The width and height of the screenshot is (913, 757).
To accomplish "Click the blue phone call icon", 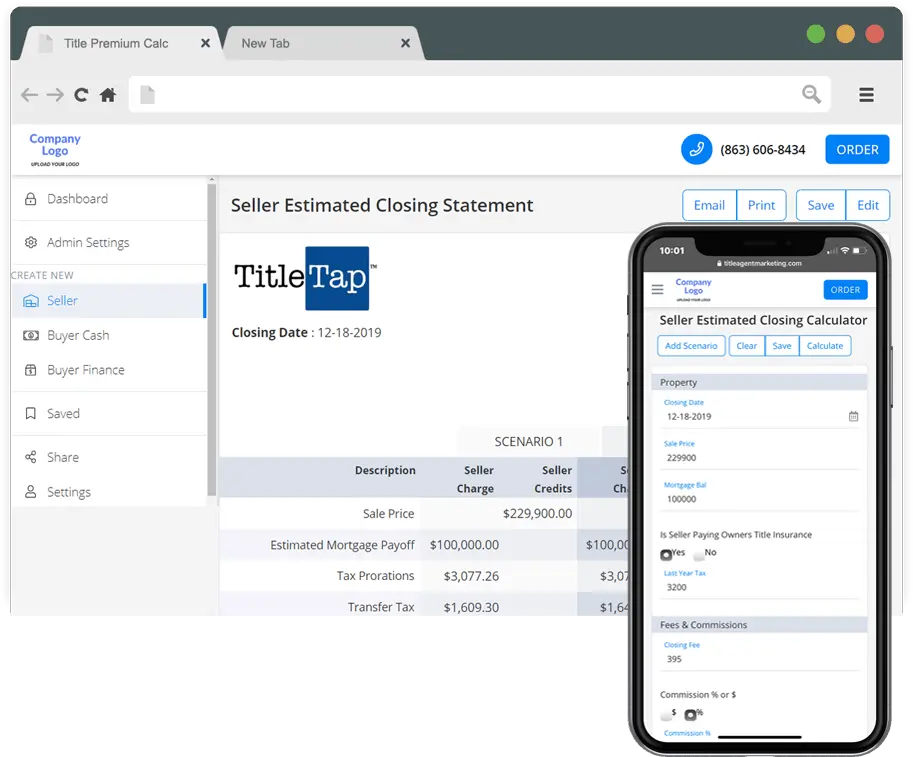I will point(696,150).
